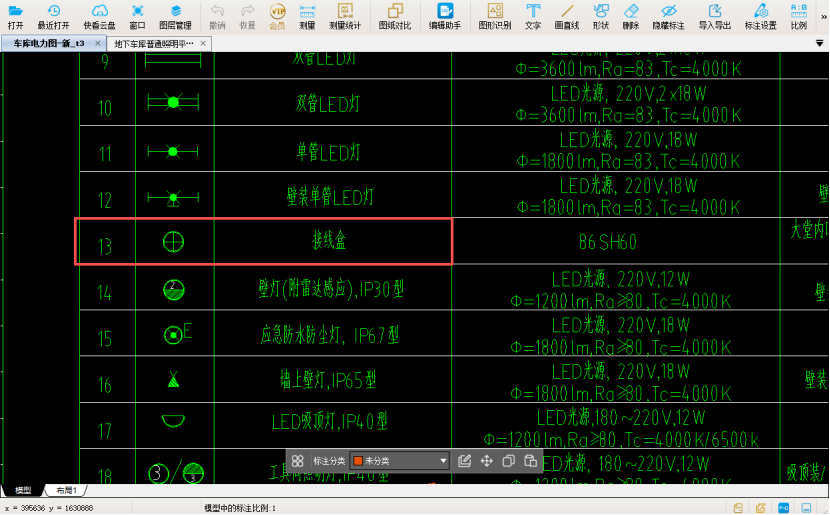Click the 比例 scale tool

799,16
